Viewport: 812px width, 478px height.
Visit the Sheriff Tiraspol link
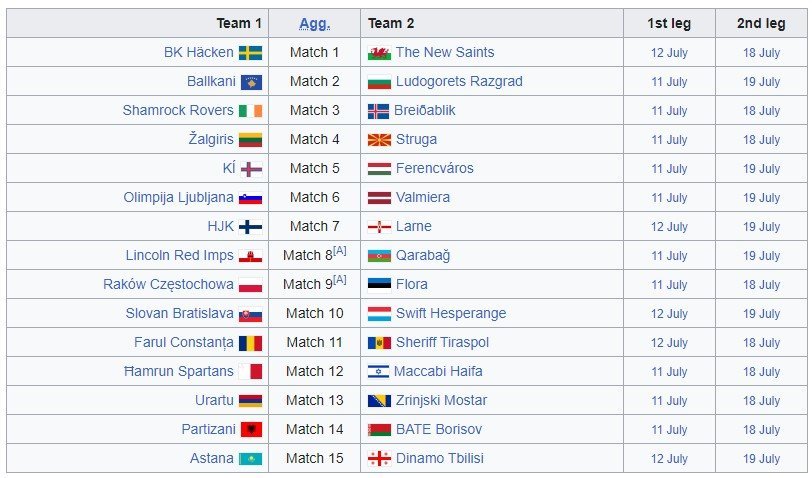pyautogui.click(x=442, y=342)
